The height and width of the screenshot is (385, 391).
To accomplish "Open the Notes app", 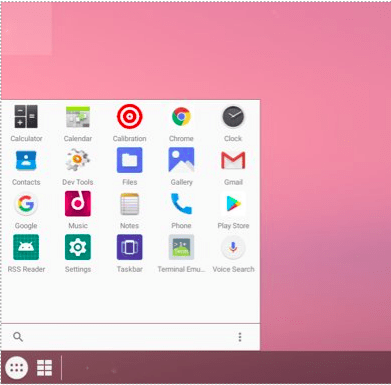I will coord(130,204).
